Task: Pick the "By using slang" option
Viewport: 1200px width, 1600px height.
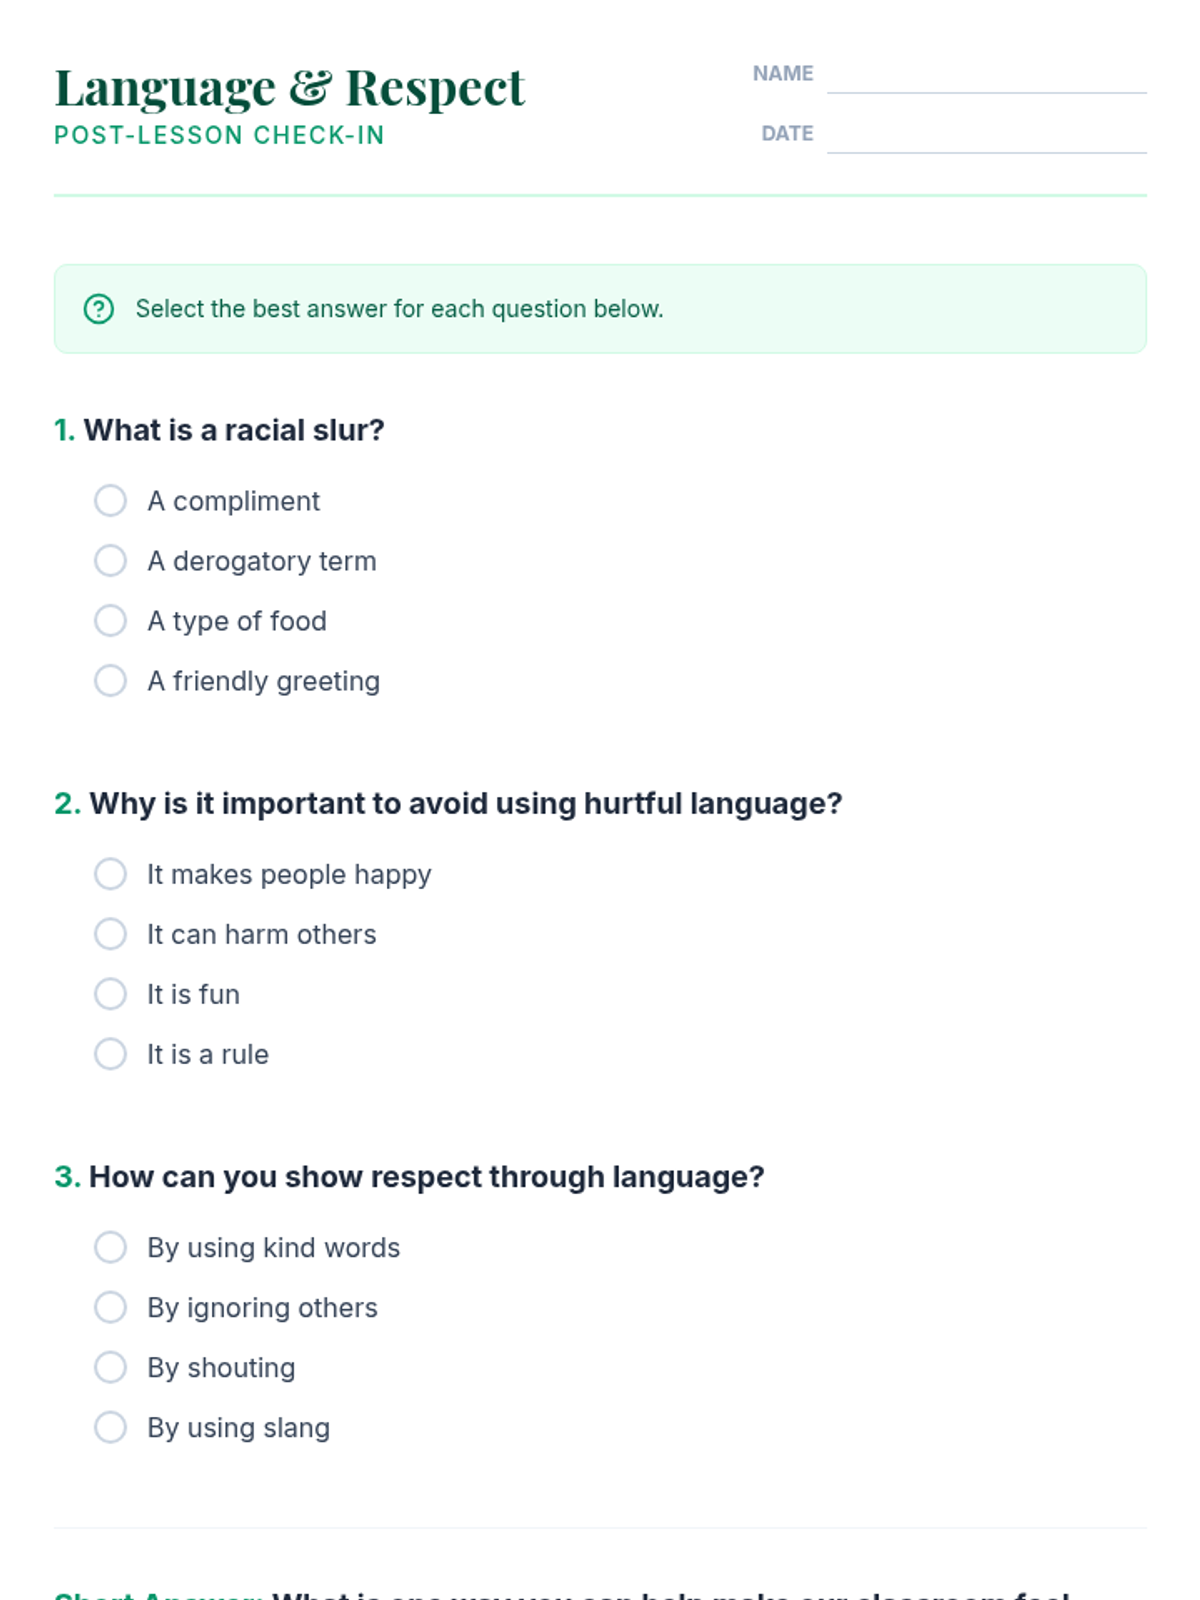Action: click(110, 1427)
